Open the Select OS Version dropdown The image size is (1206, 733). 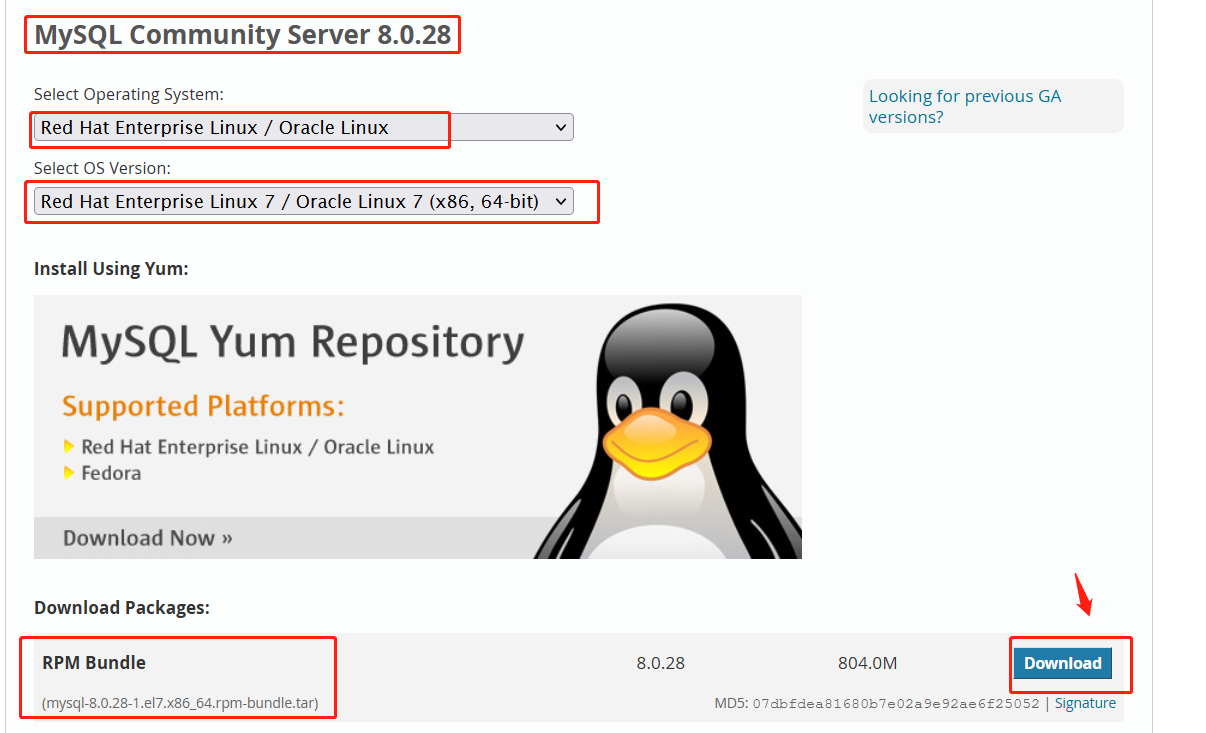[303, 201]
